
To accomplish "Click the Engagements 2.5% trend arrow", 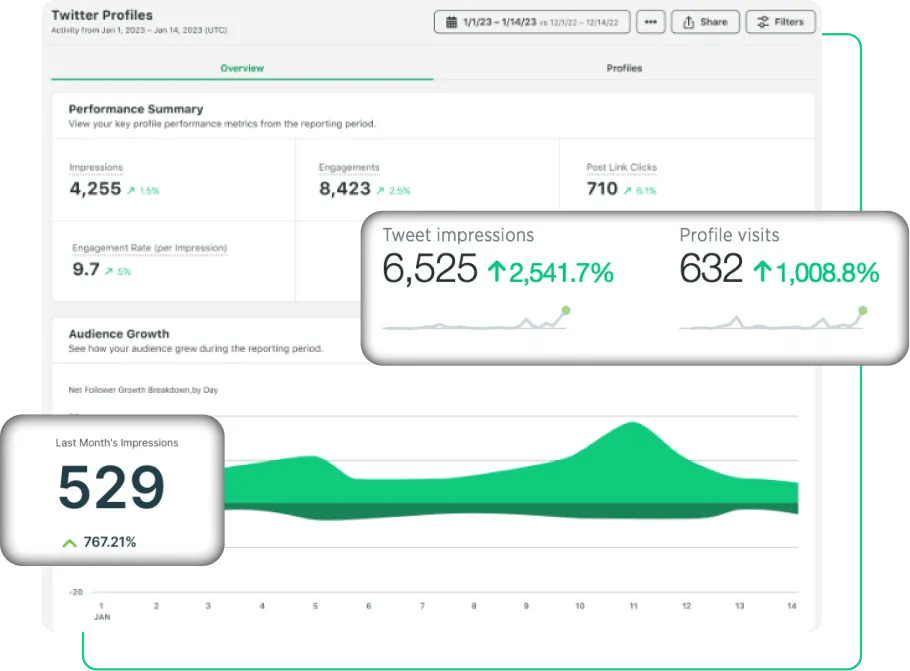I will [380, 190].
